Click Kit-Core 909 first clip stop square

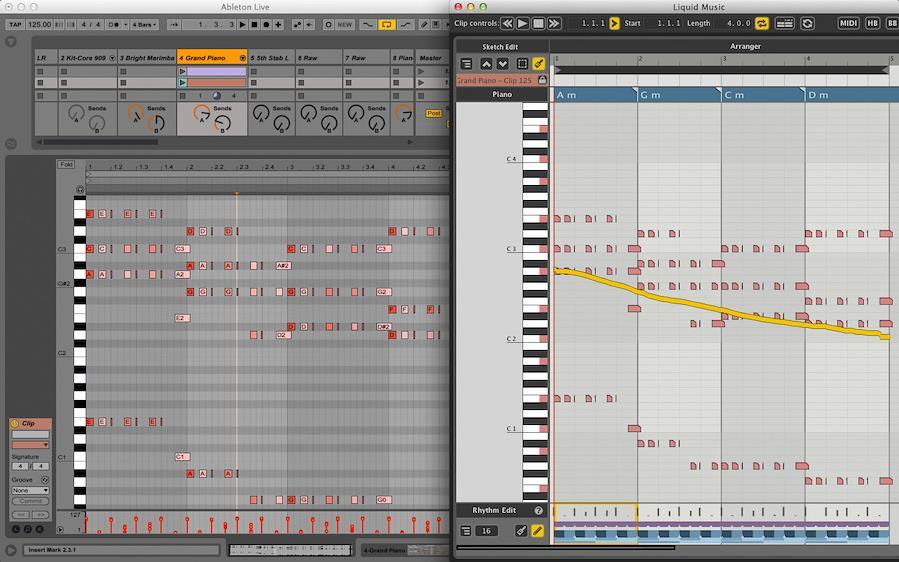64,72
